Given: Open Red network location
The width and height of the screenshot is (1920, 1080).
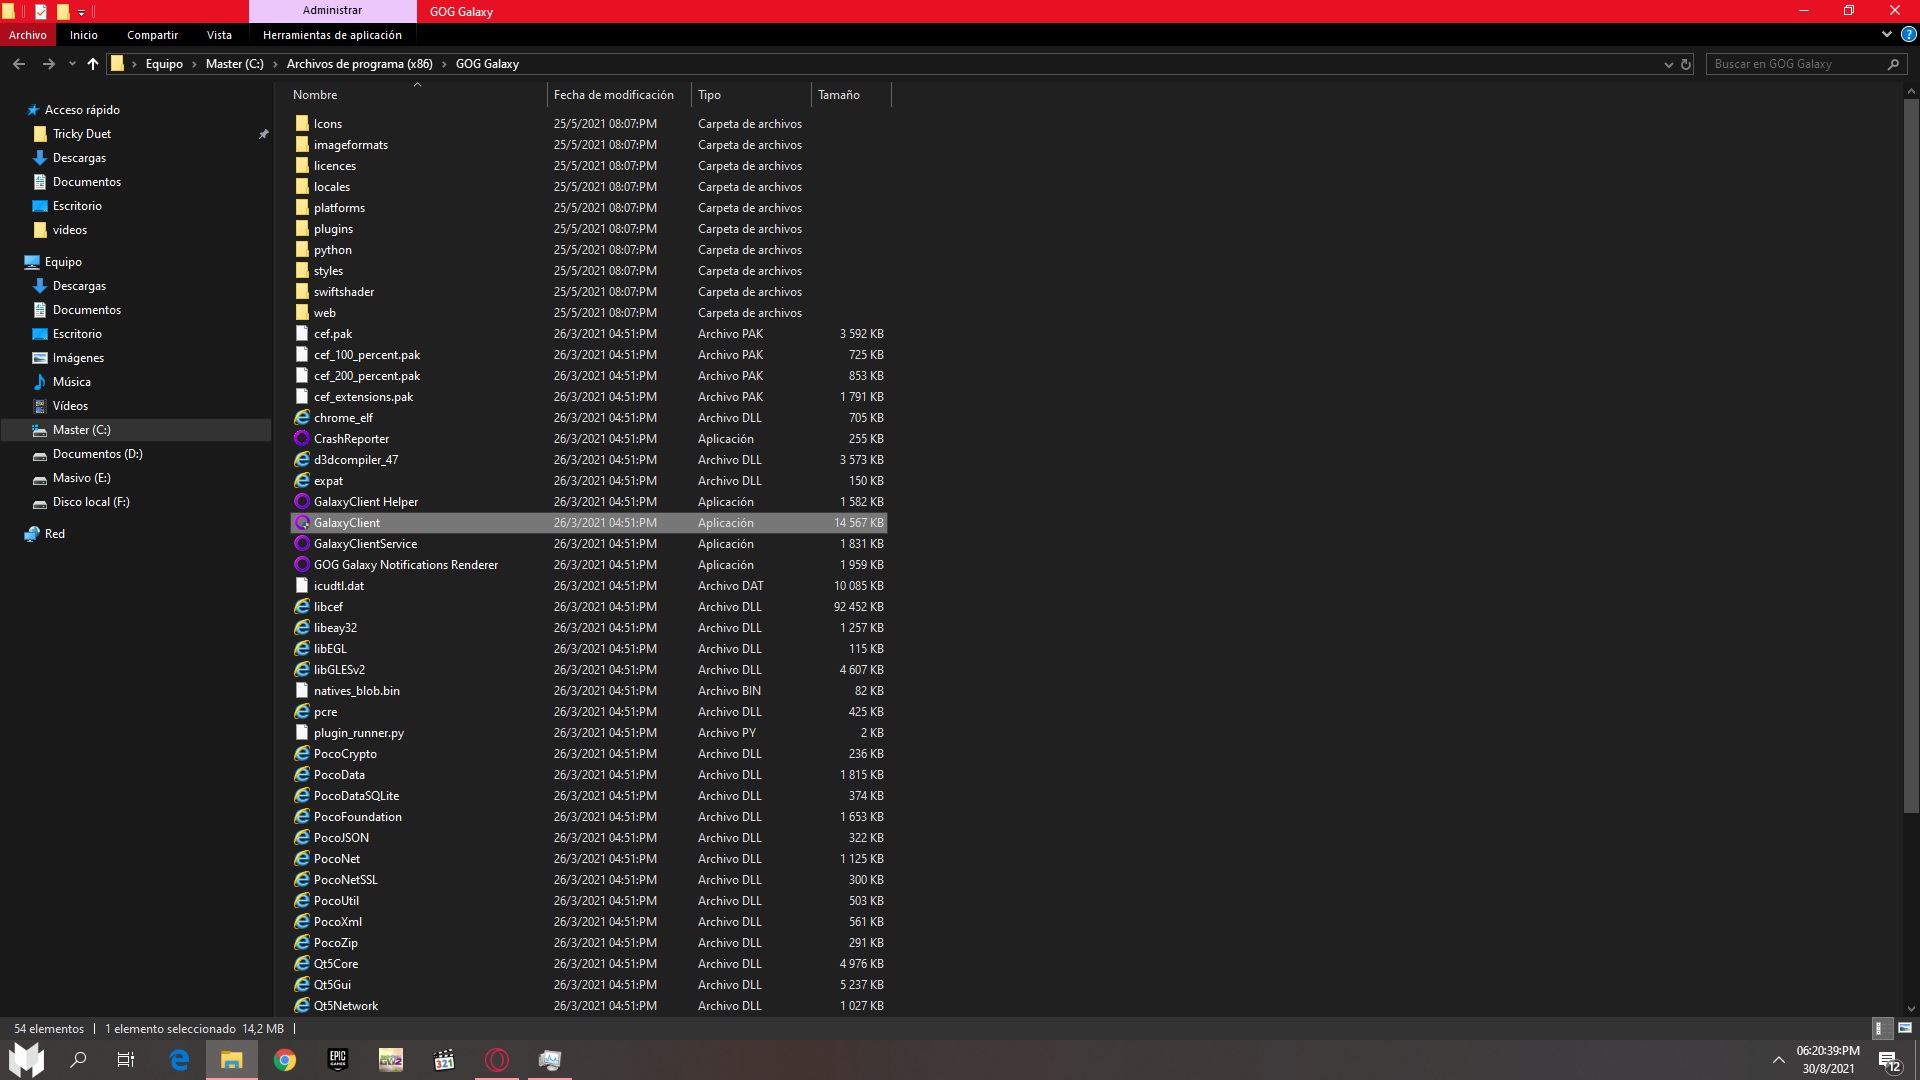Looking at the screenshot, I should (x=55, y=534).
